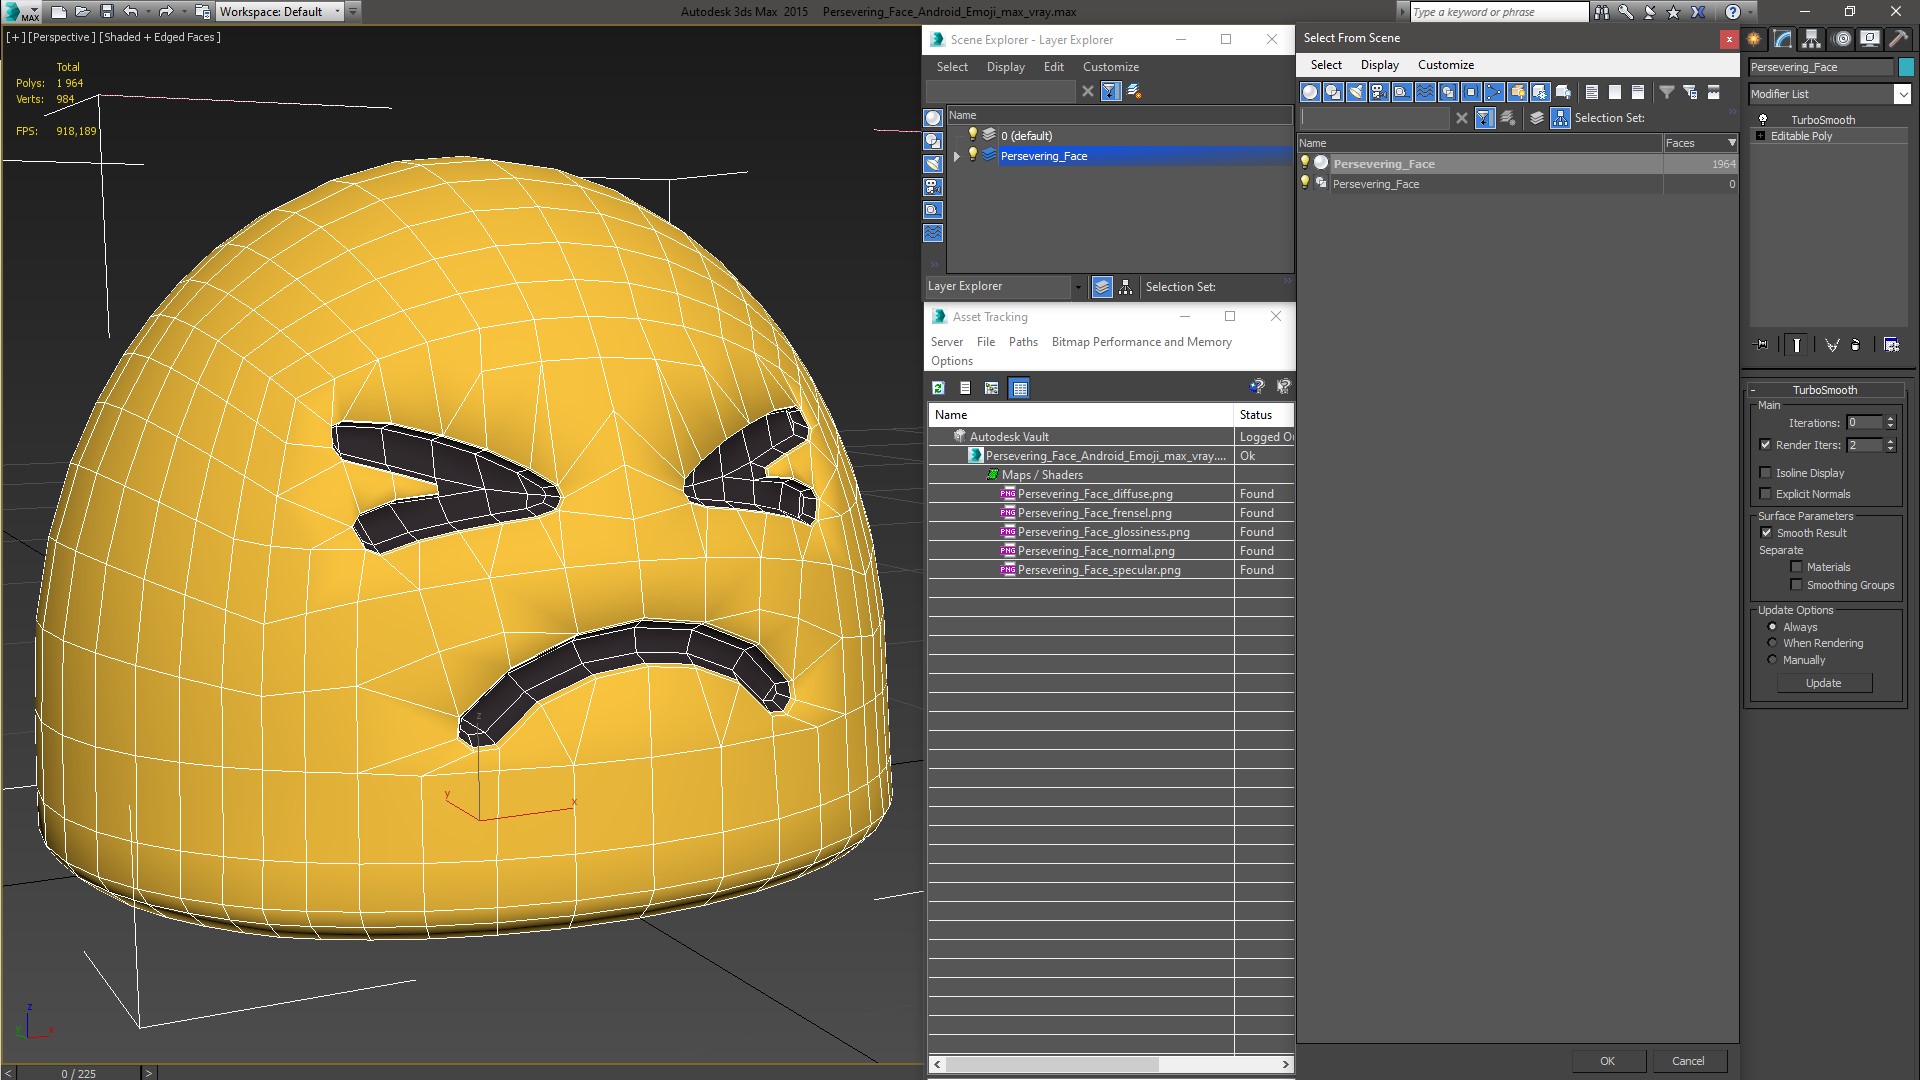Viewport: 1920px width, 1080px height.
Task: Enable Separate by Smoothing Groups checkbox
Action: click(1796, 585)
